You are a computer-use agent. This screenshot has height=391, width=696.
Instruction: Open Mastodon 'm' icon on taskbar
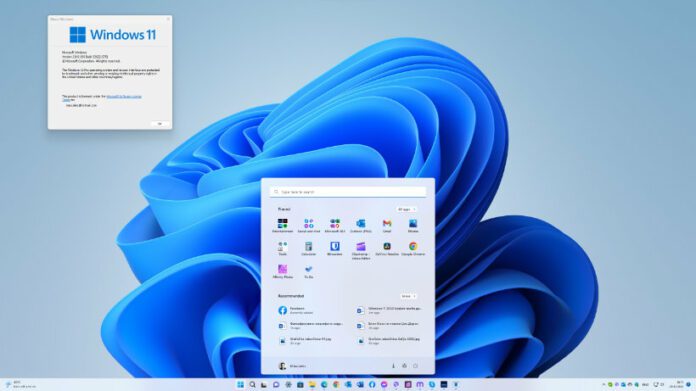[x=420, y=384]
